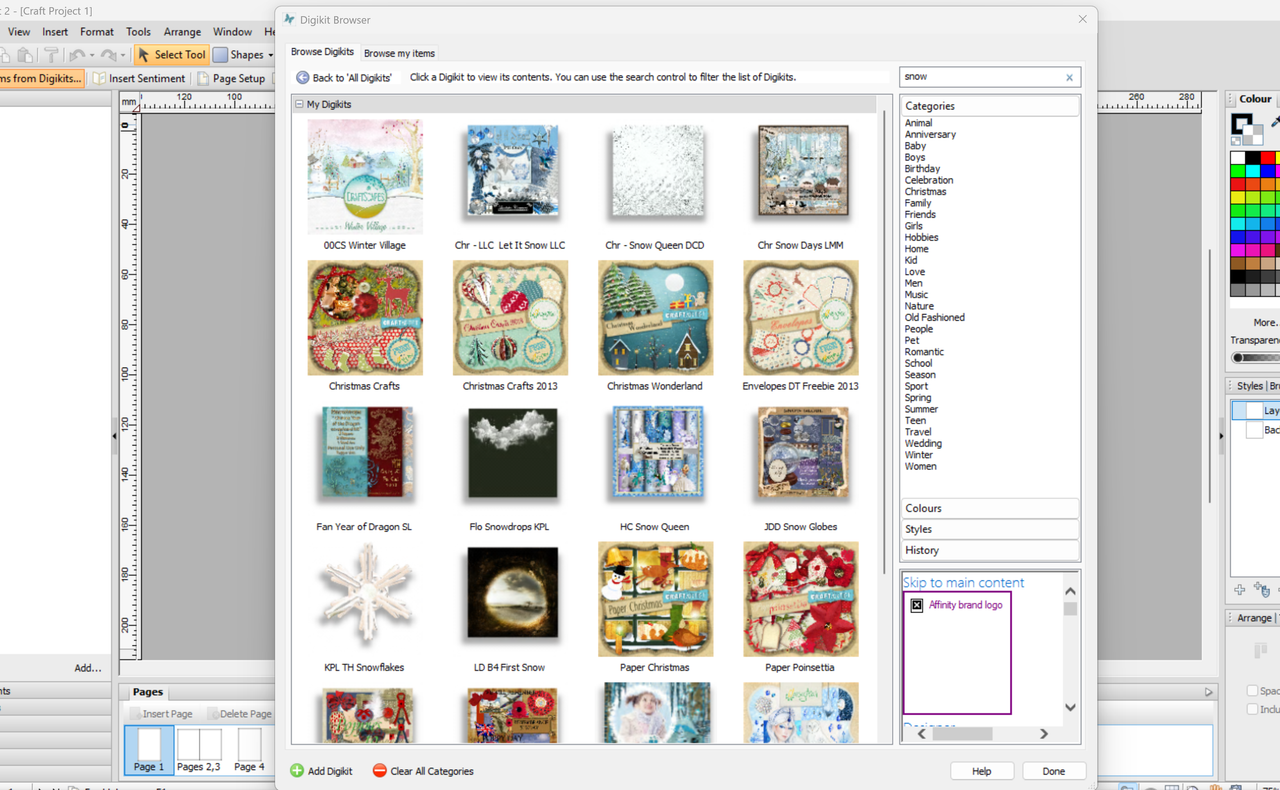
Task: Open the Arrange menu
Action: coord(182,32)
